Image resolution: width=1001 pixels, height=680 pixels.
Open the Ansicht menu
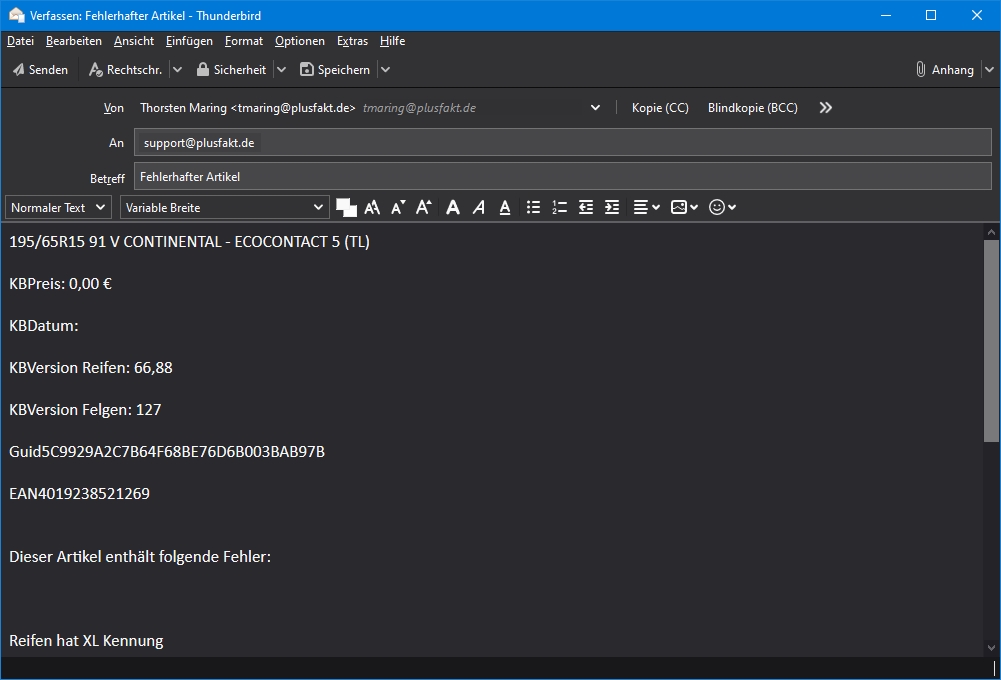134,41
